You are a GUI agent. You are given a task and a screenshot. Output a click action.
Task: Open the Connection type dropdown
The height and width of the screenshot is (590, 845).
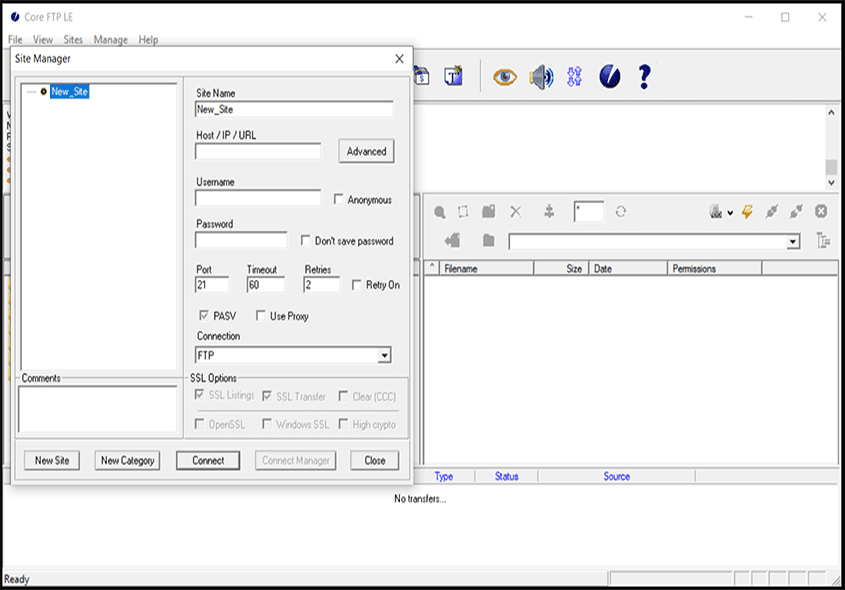tap(384, 356)
